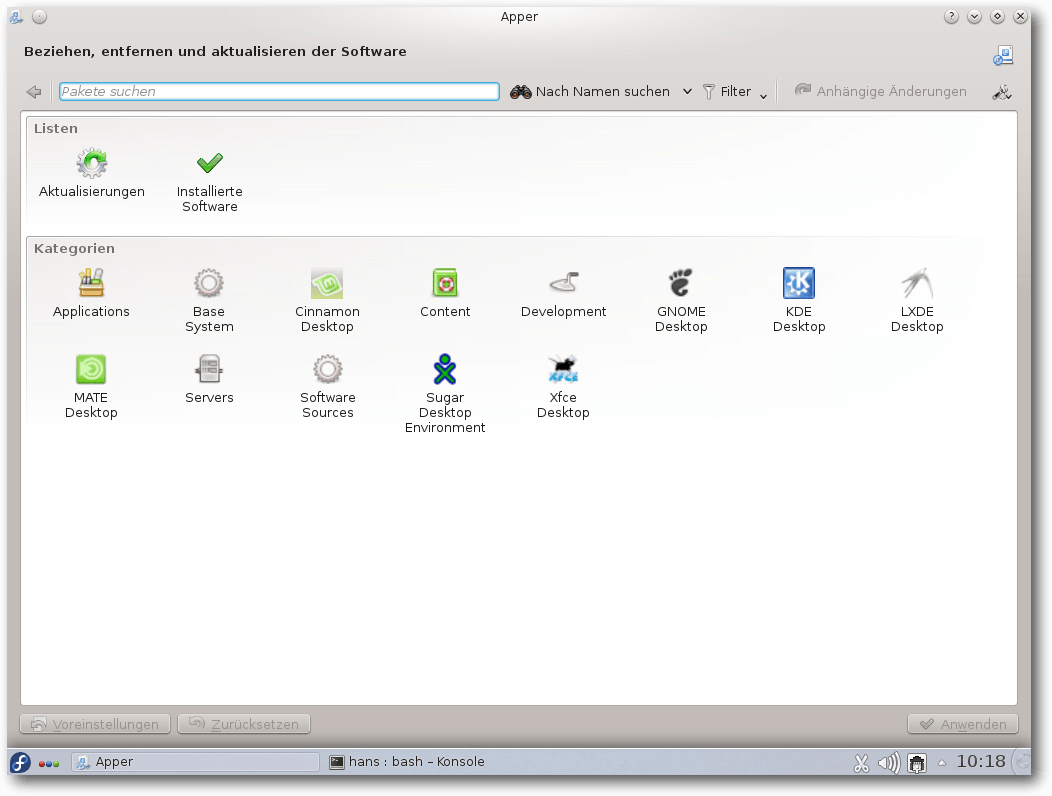Expand hidden system tray icons arrow
Screen dimensions: 1052x796
(941, 763)
